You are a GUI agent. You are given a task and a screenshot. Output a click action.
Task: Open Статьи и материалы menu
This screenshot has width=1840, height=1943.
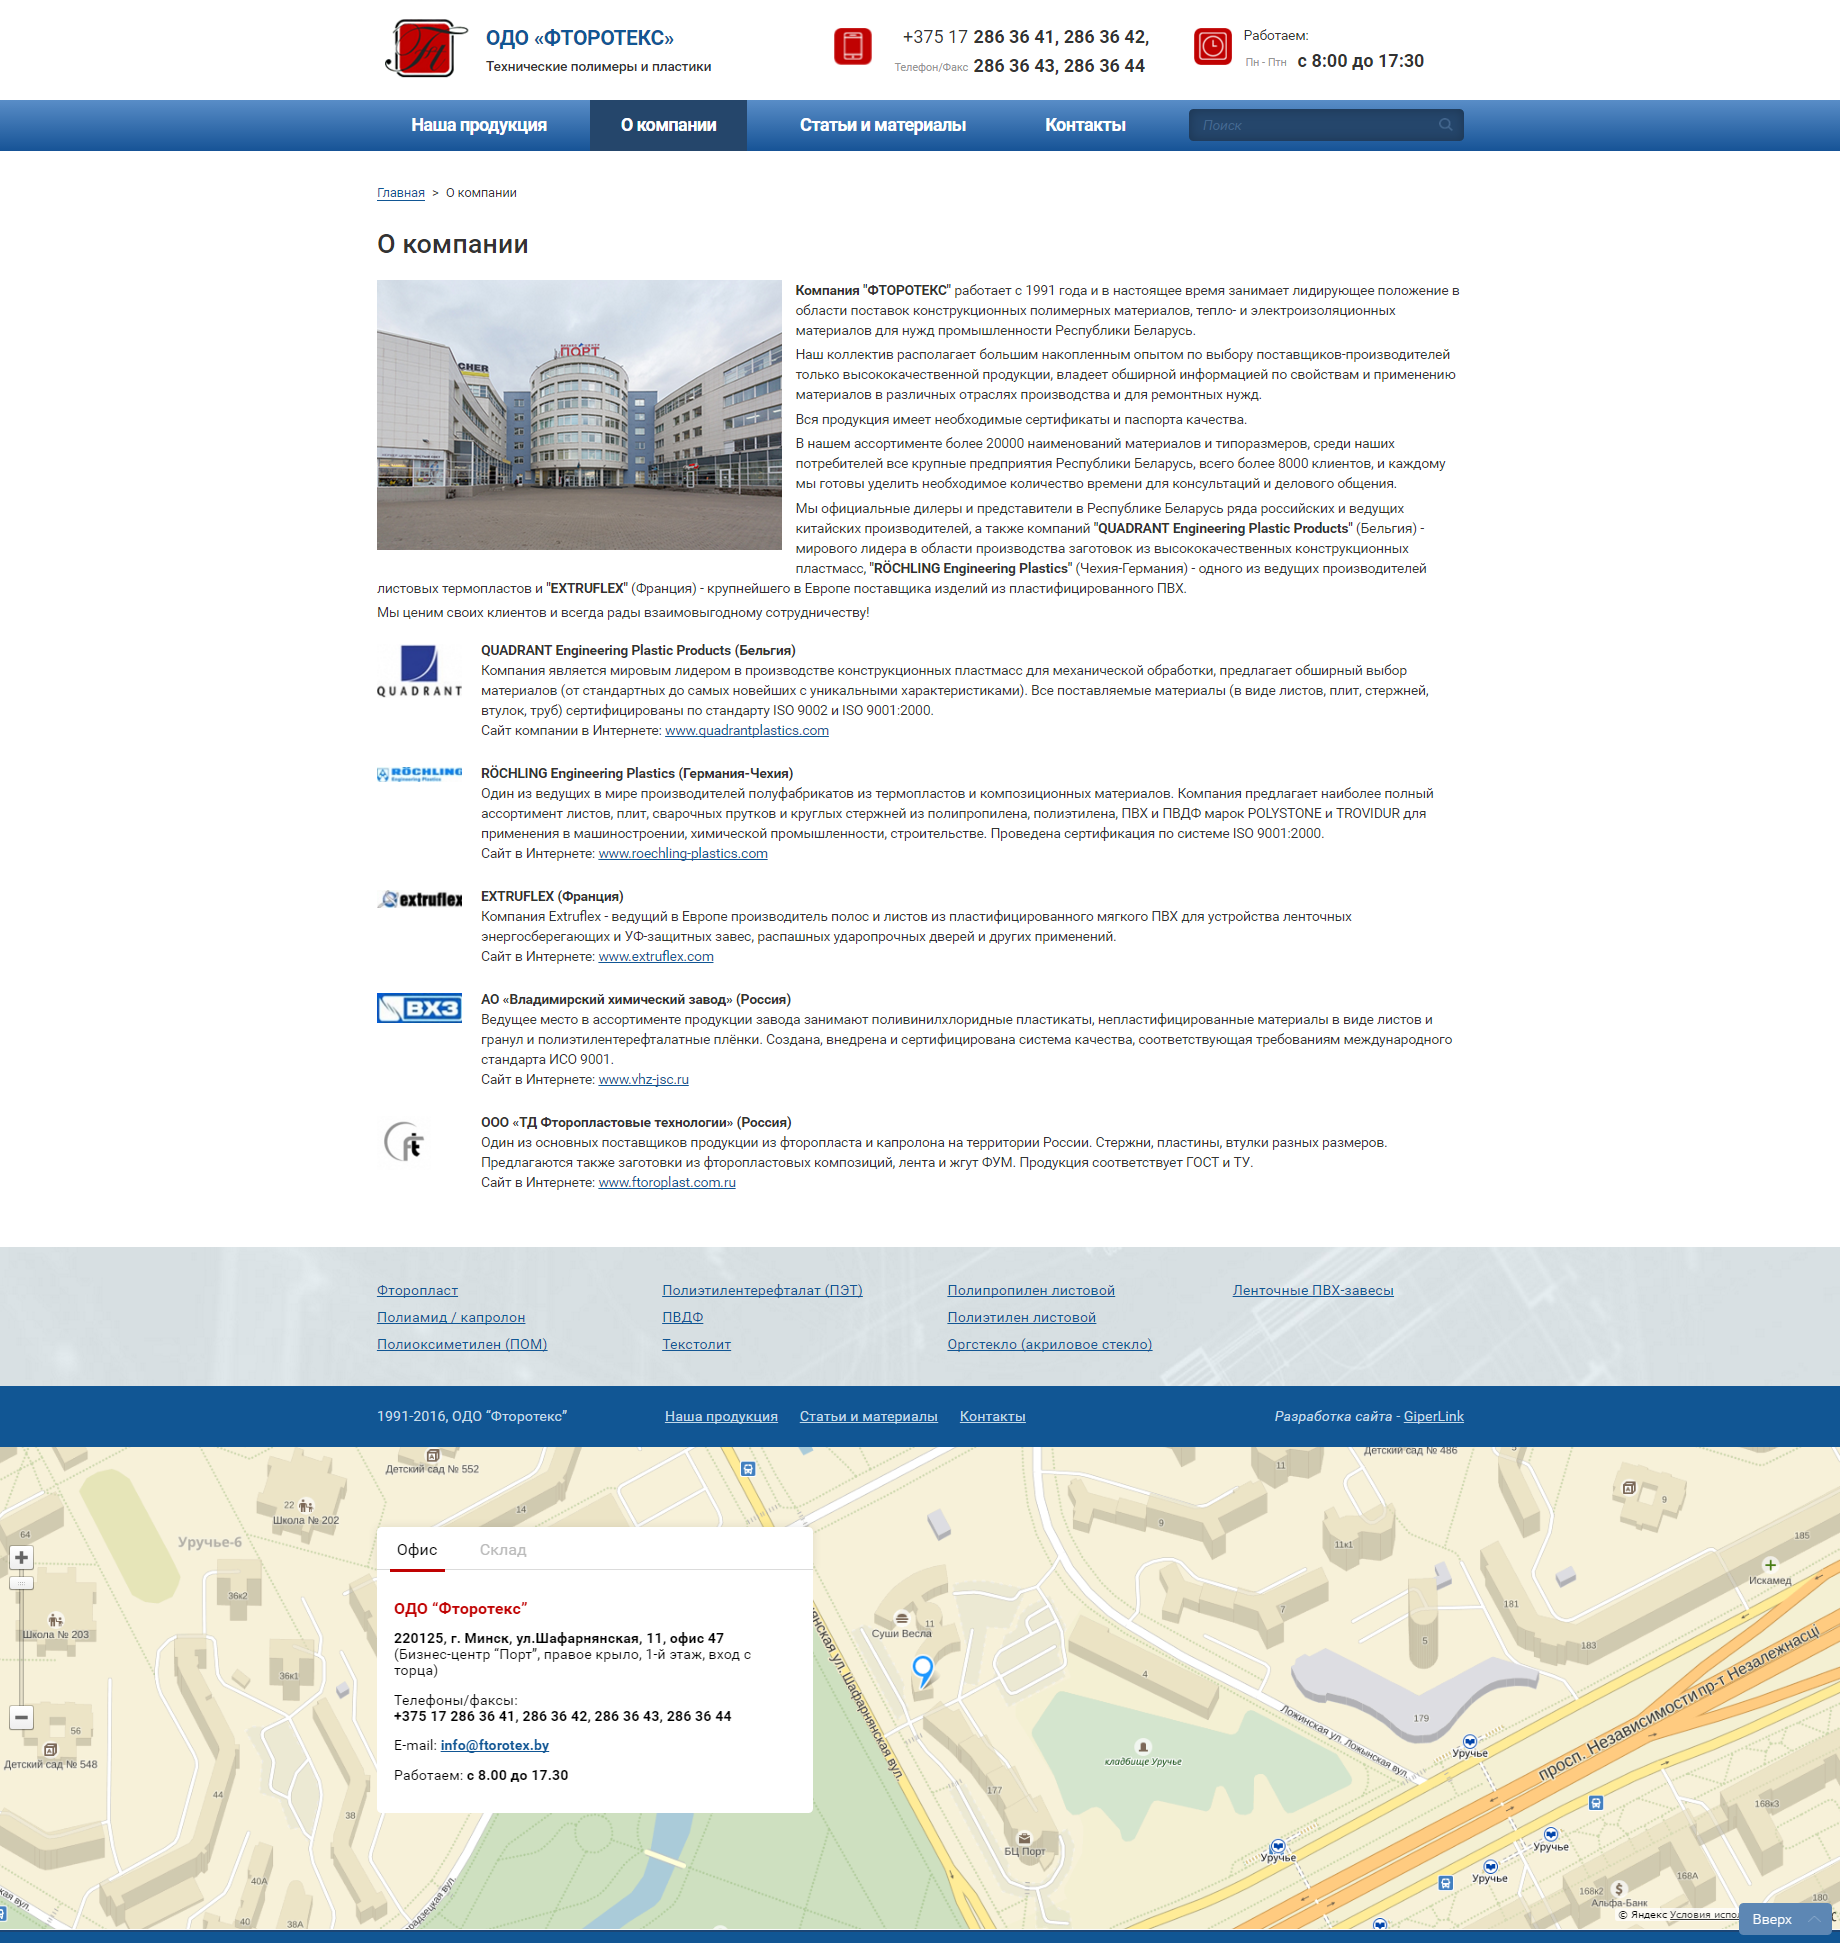click(x=882, y=125)
